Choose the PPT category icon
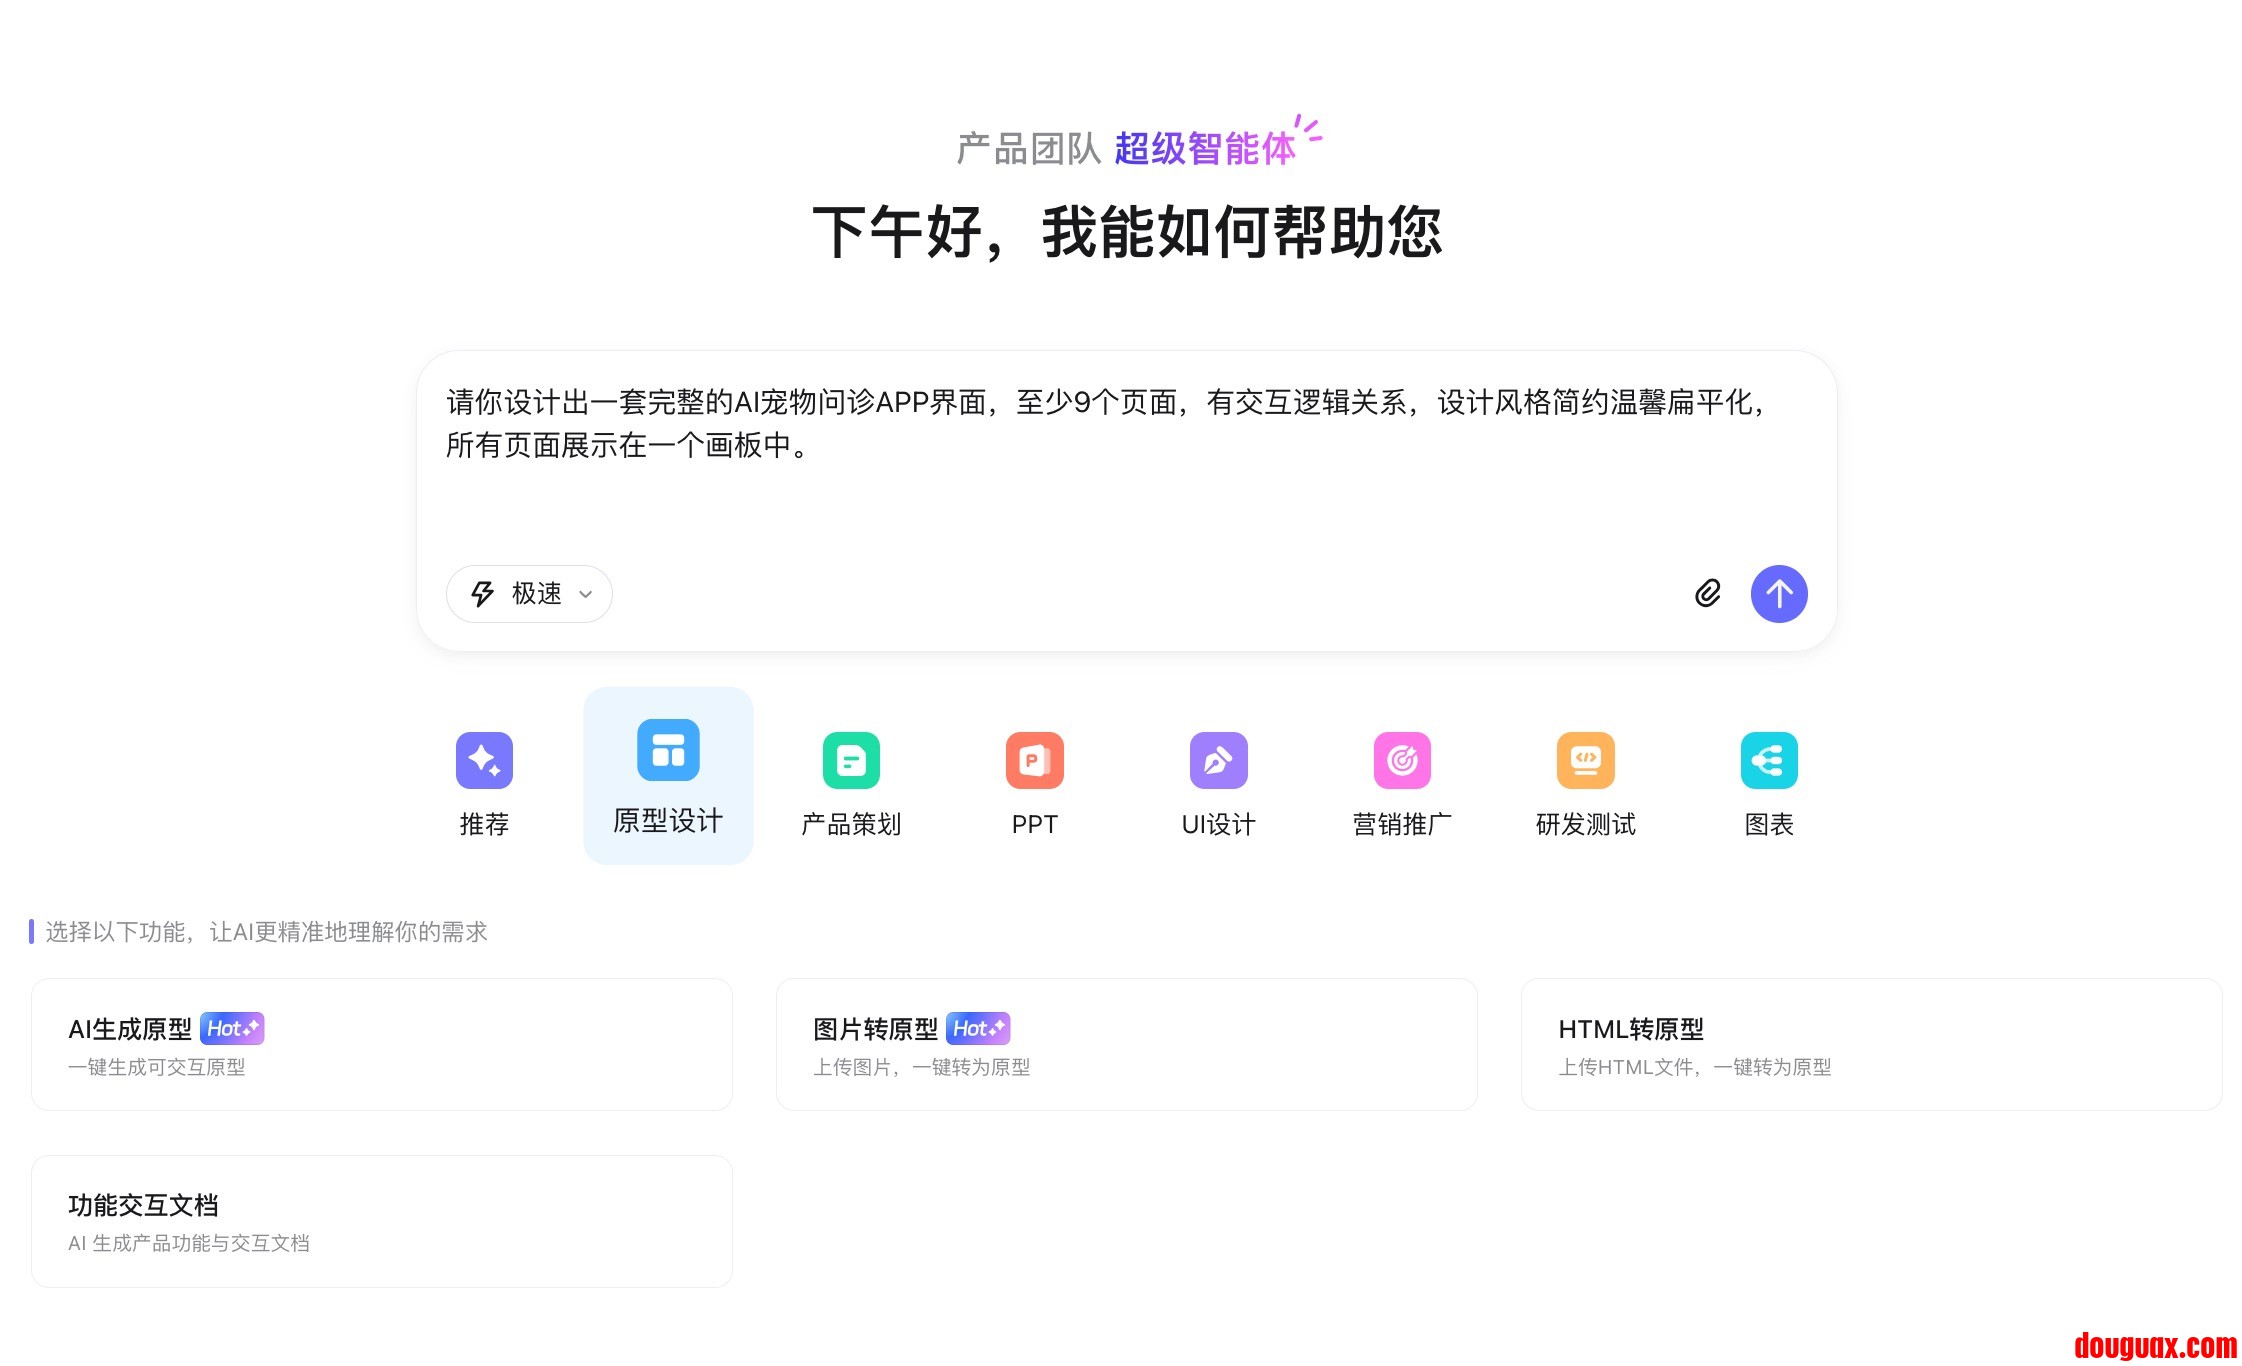The height and width of the screenshot is (1366, 2242). pyautogui.click(x=1034, y=760)
